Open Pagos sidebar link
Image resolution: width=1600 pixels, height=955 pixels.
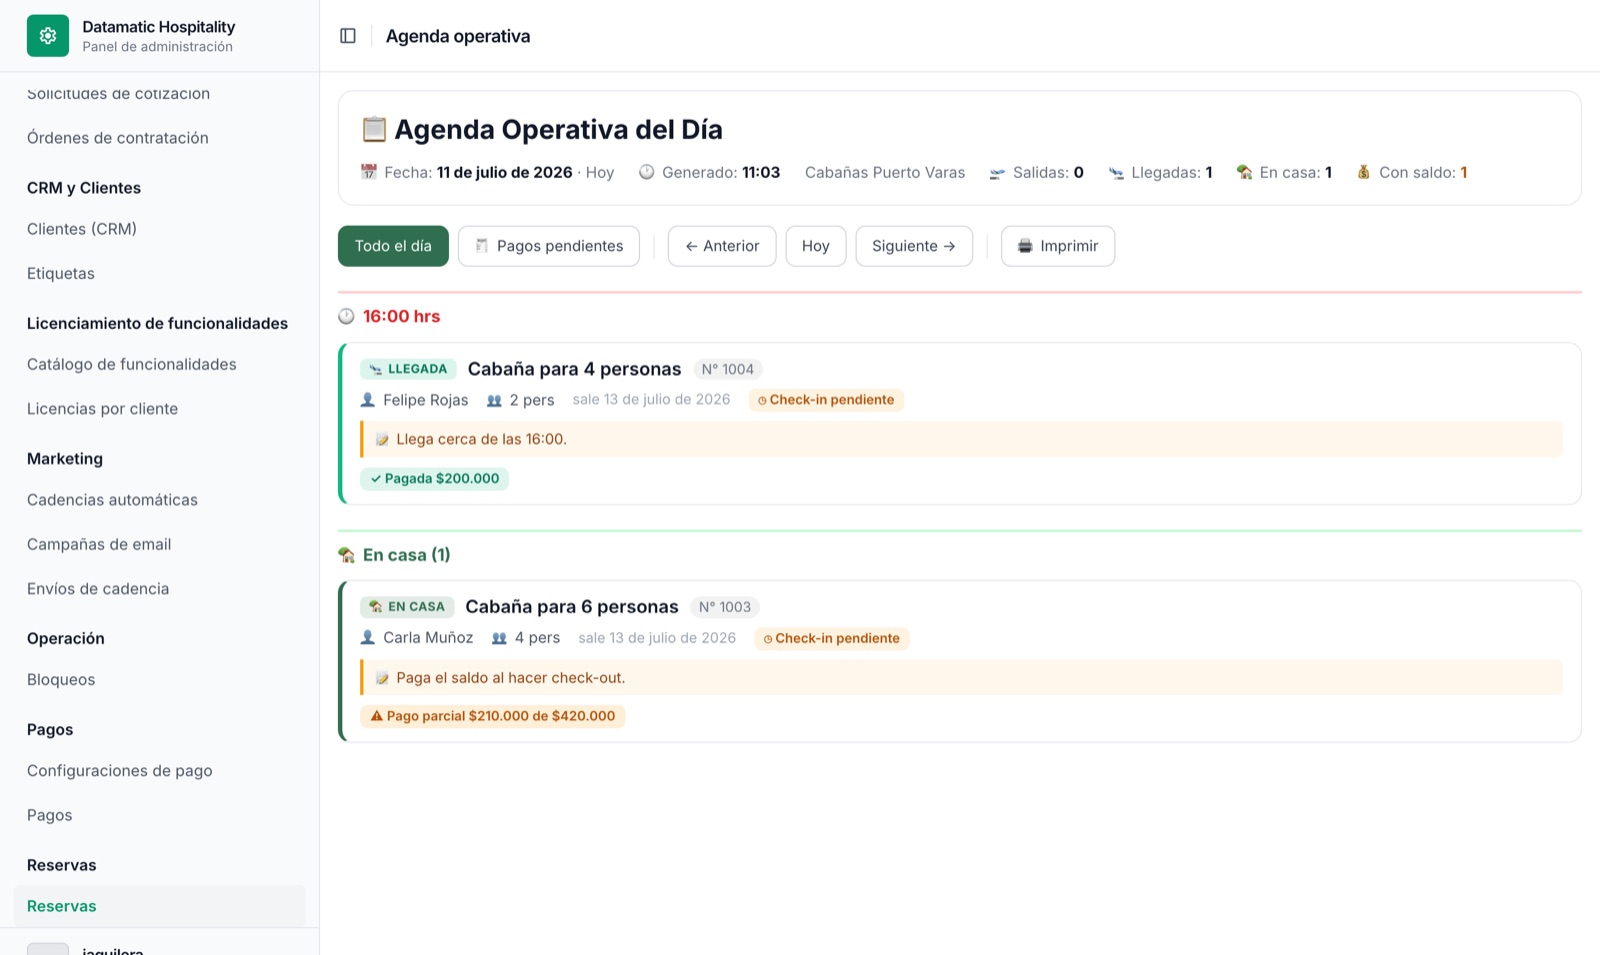pyautogui.click(x=50, y=815)
